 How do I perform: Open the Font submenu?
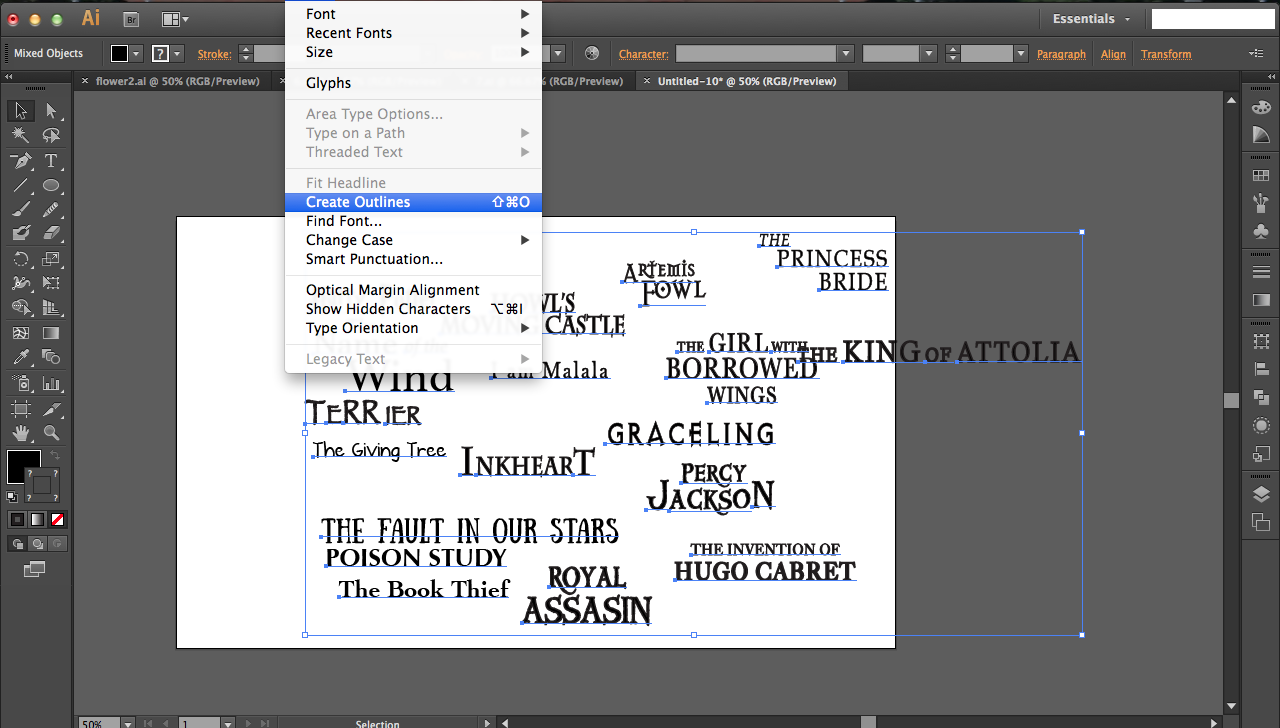pyautogui.click(x=413, y=14)
